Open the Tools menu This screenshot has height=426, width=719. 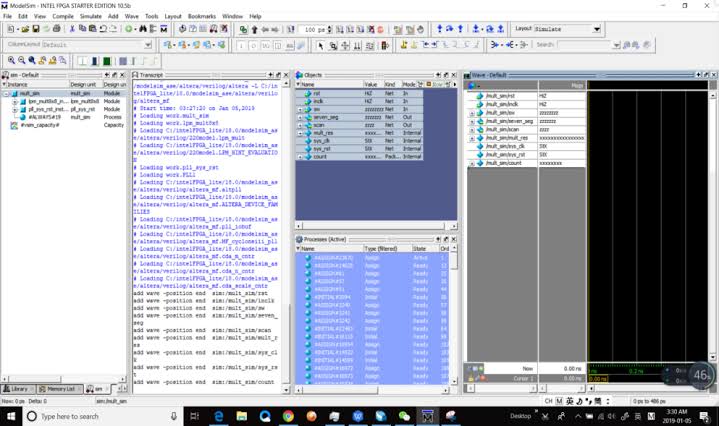151,16
